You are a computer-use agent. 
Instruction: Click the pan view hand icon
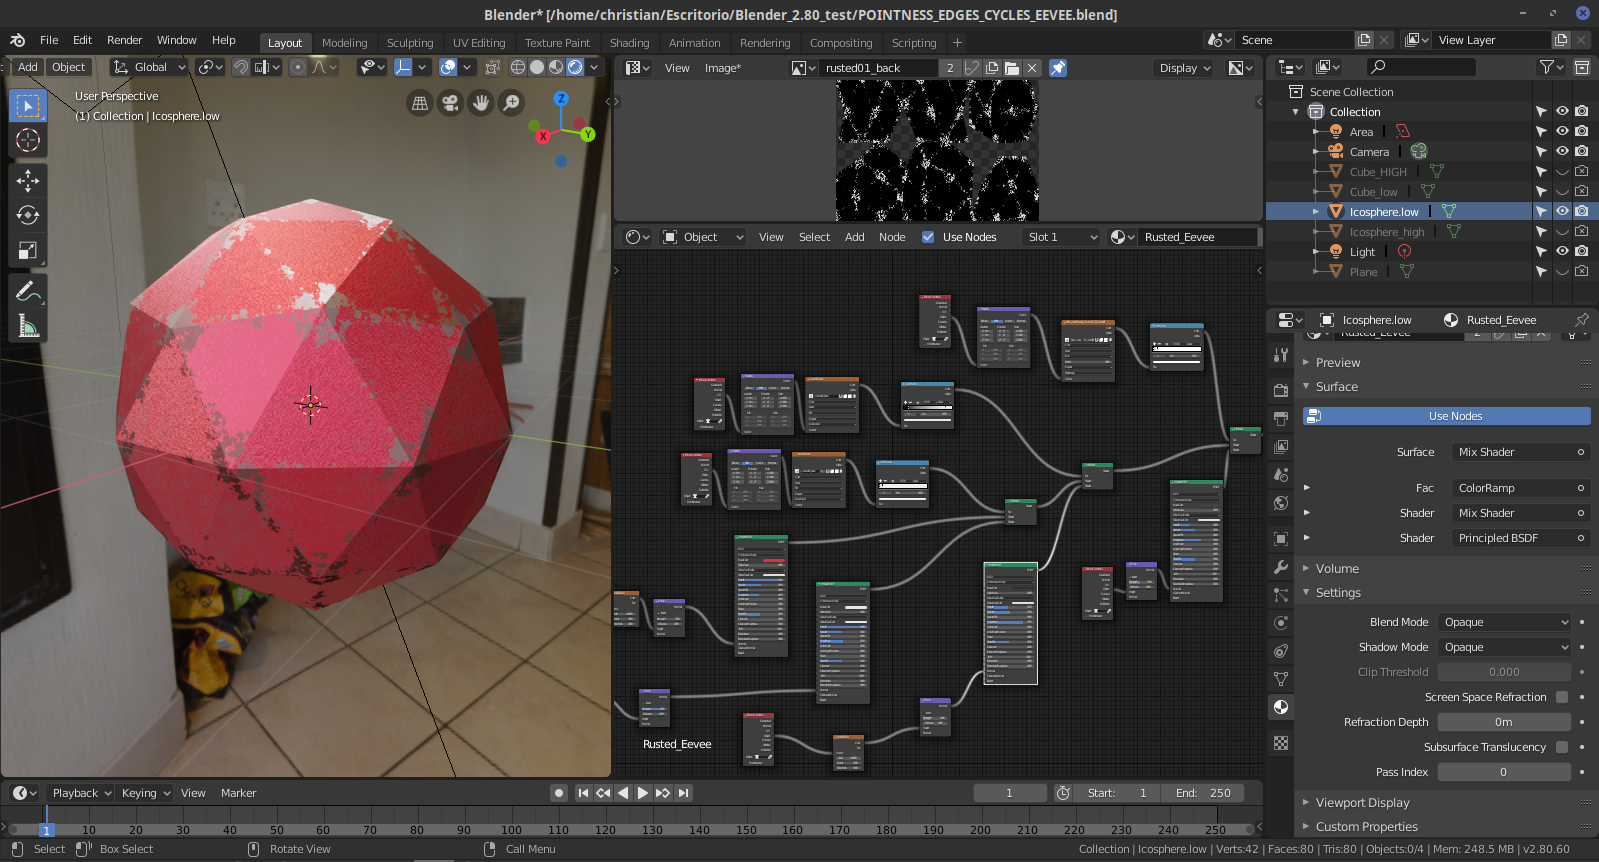pos(481,103)
